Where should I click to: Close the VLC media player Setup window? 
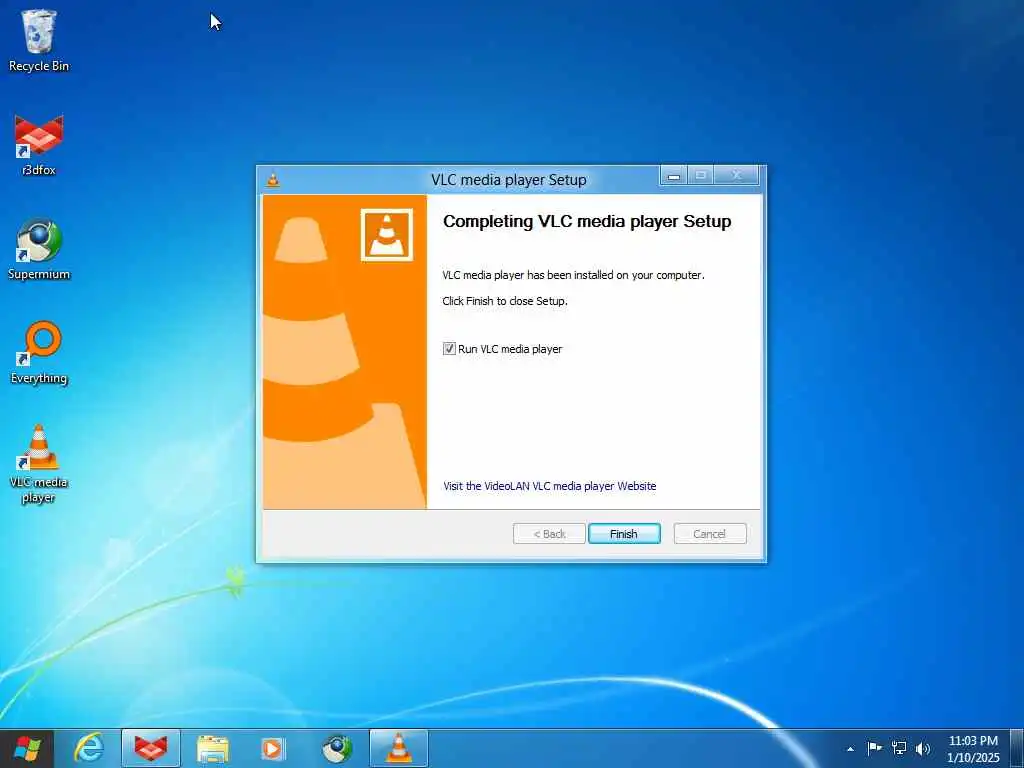coord(737,175)
